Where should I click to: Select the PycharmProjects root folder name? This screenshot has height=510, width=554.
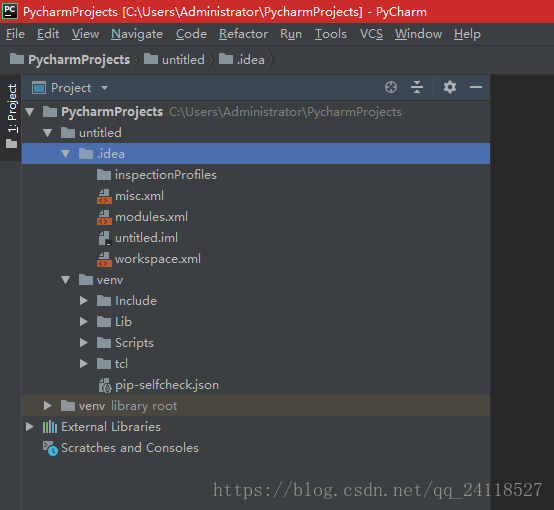pos(112,112)
